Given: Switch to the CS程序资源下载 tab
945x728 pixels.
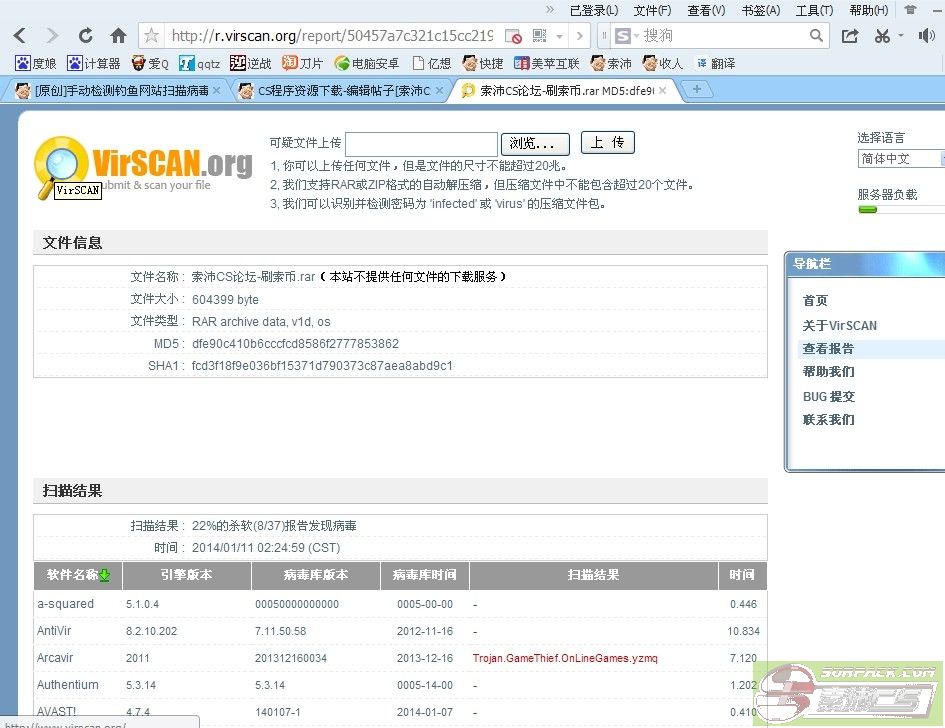Looking at the screenshot, I should coord(340,90).
